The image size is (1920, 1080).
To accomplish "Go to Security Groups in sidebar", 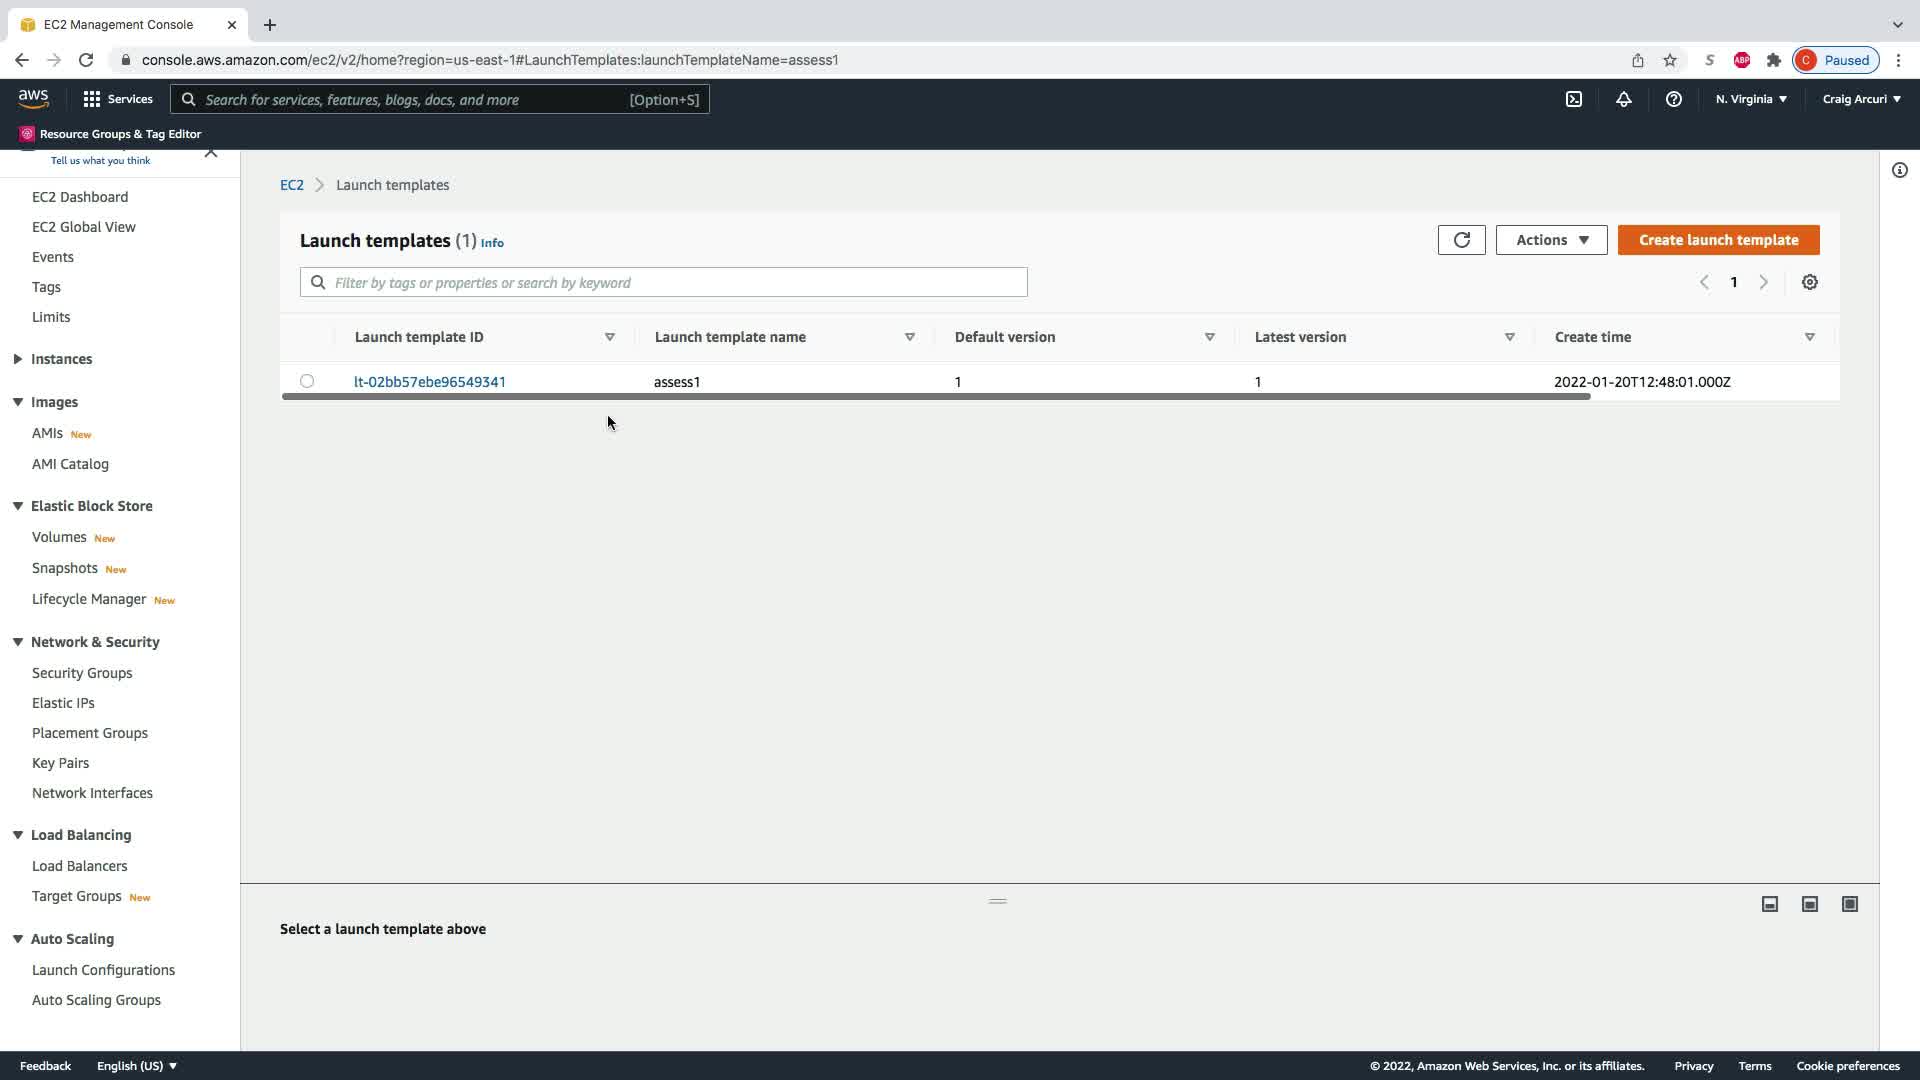I will 82,673.
